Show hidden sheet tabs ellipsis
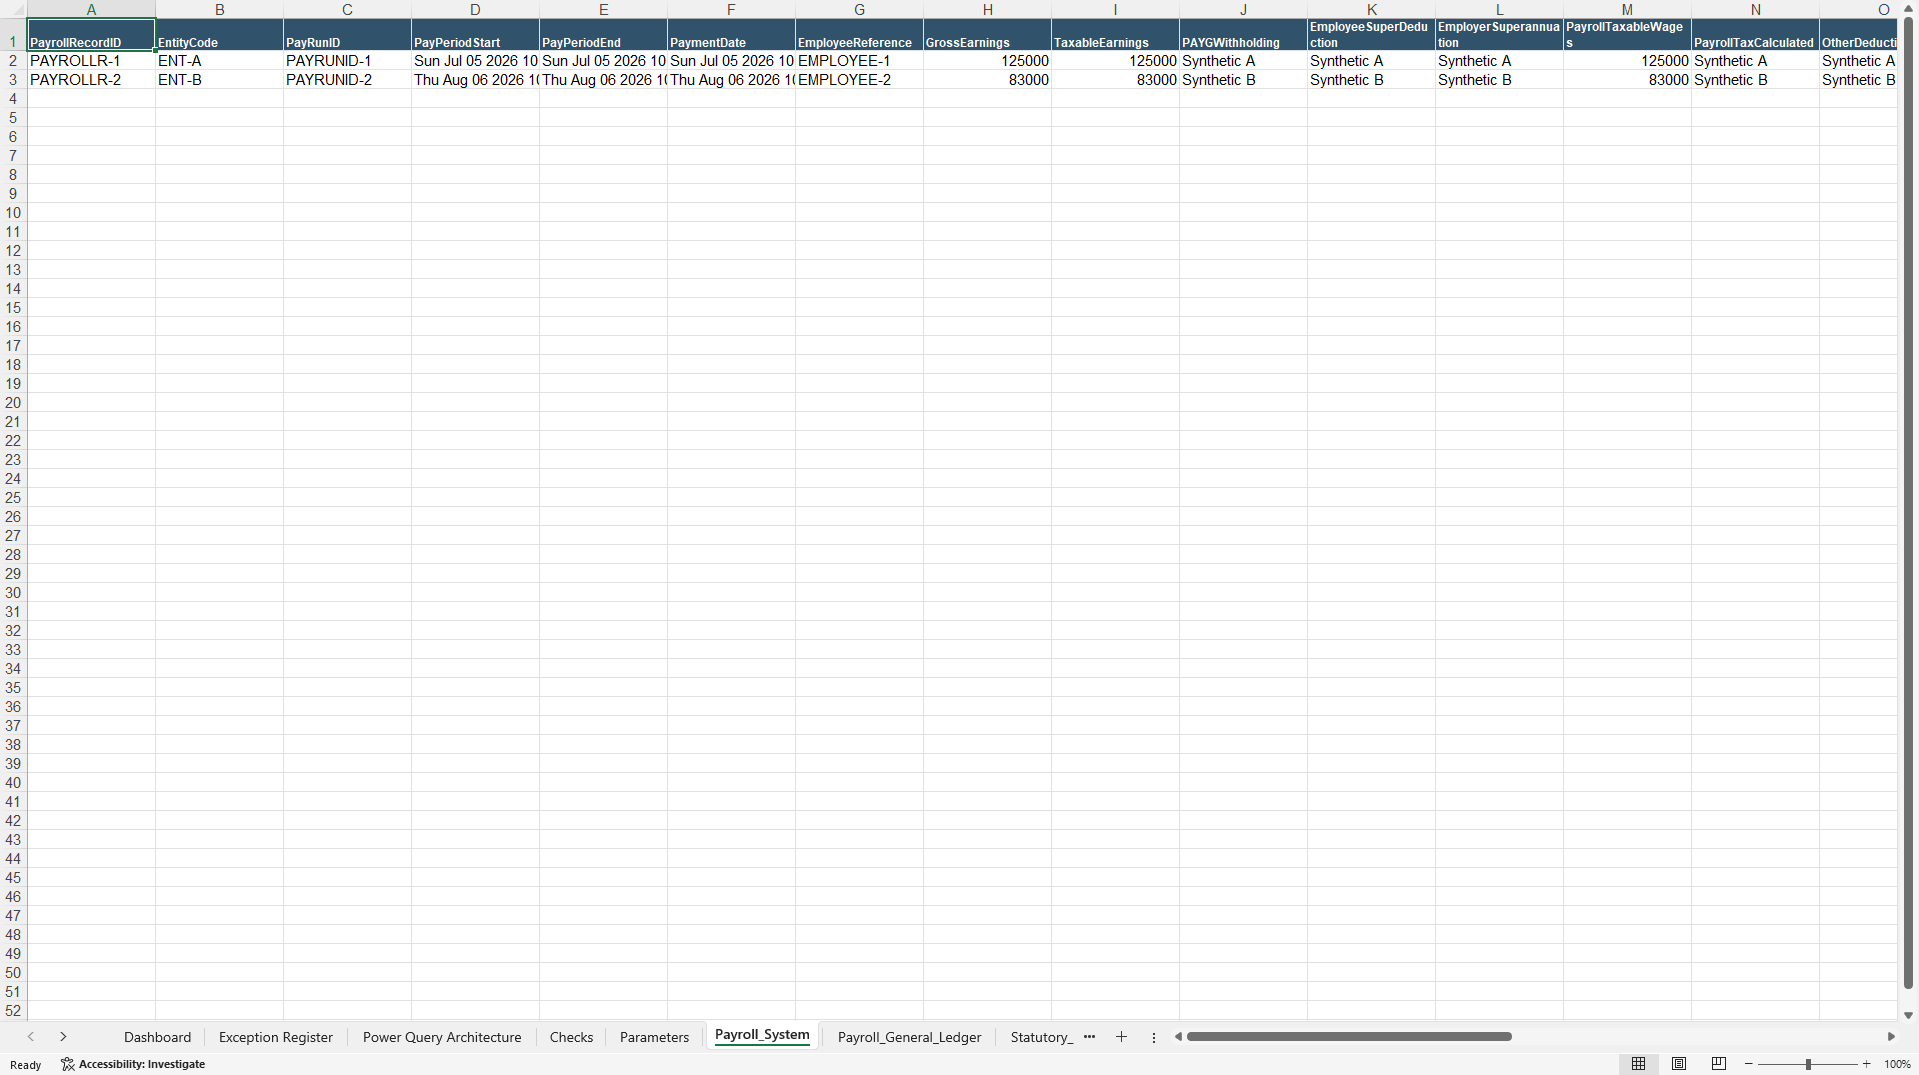The image size is (1919, 1075). (x=1089, y=1037)
